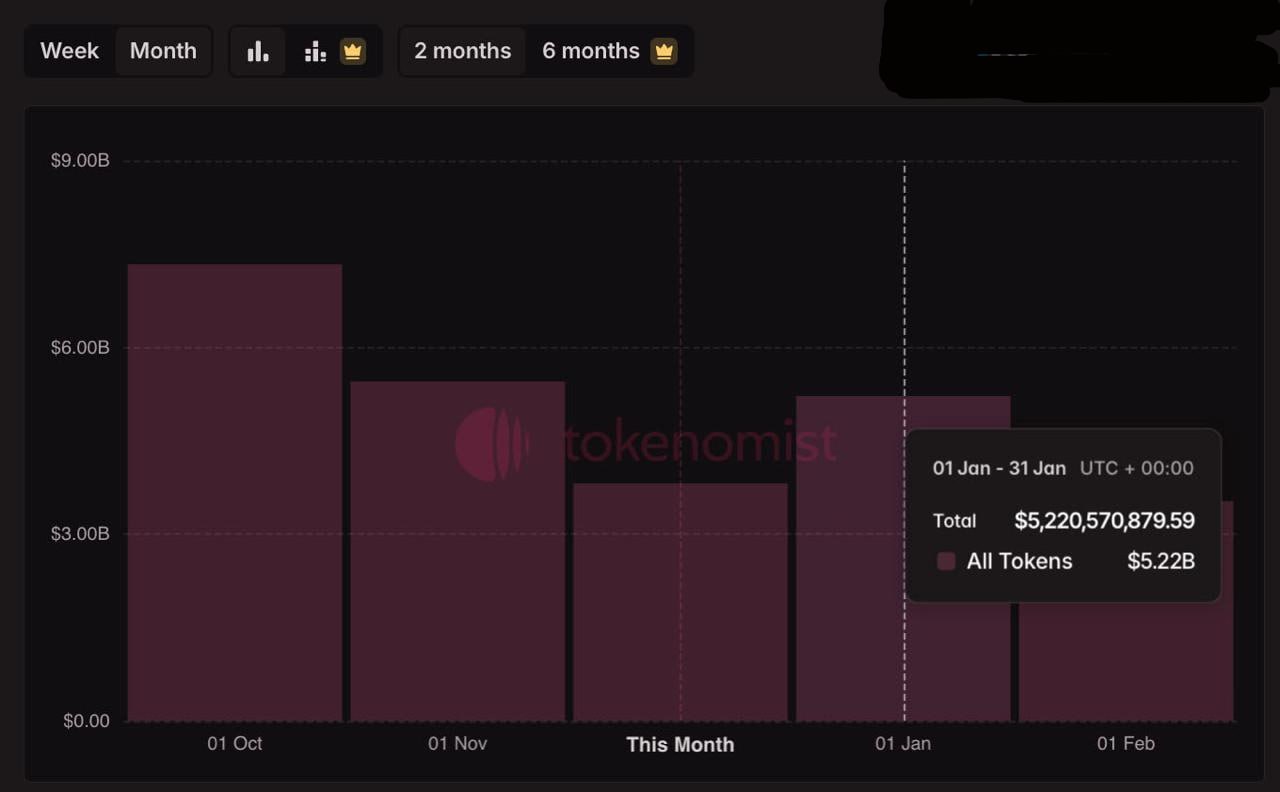Click the "This Month" axis label
Image resolution: width=1280 pixels, height=792 pixels.
[x=680, y=744]
